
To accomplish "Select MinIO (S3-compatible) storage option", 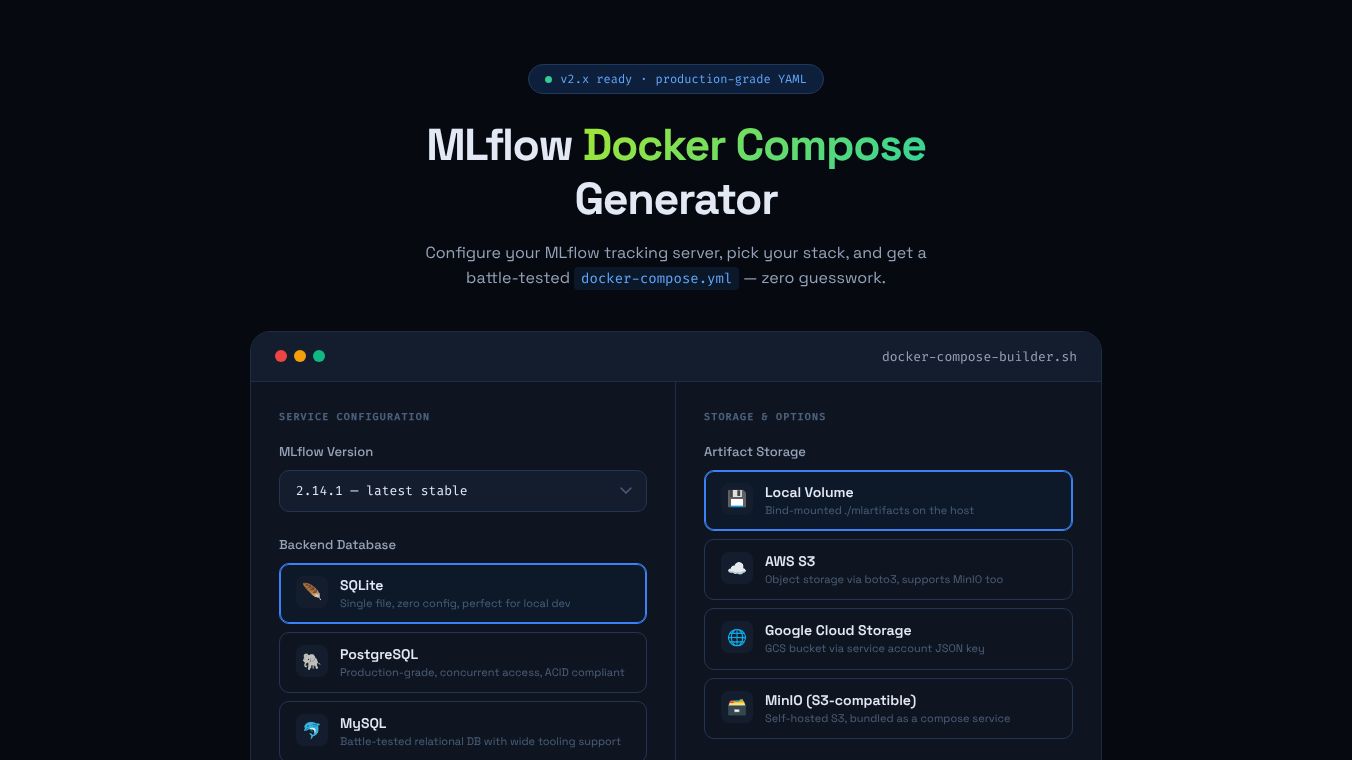I will 888,708.
